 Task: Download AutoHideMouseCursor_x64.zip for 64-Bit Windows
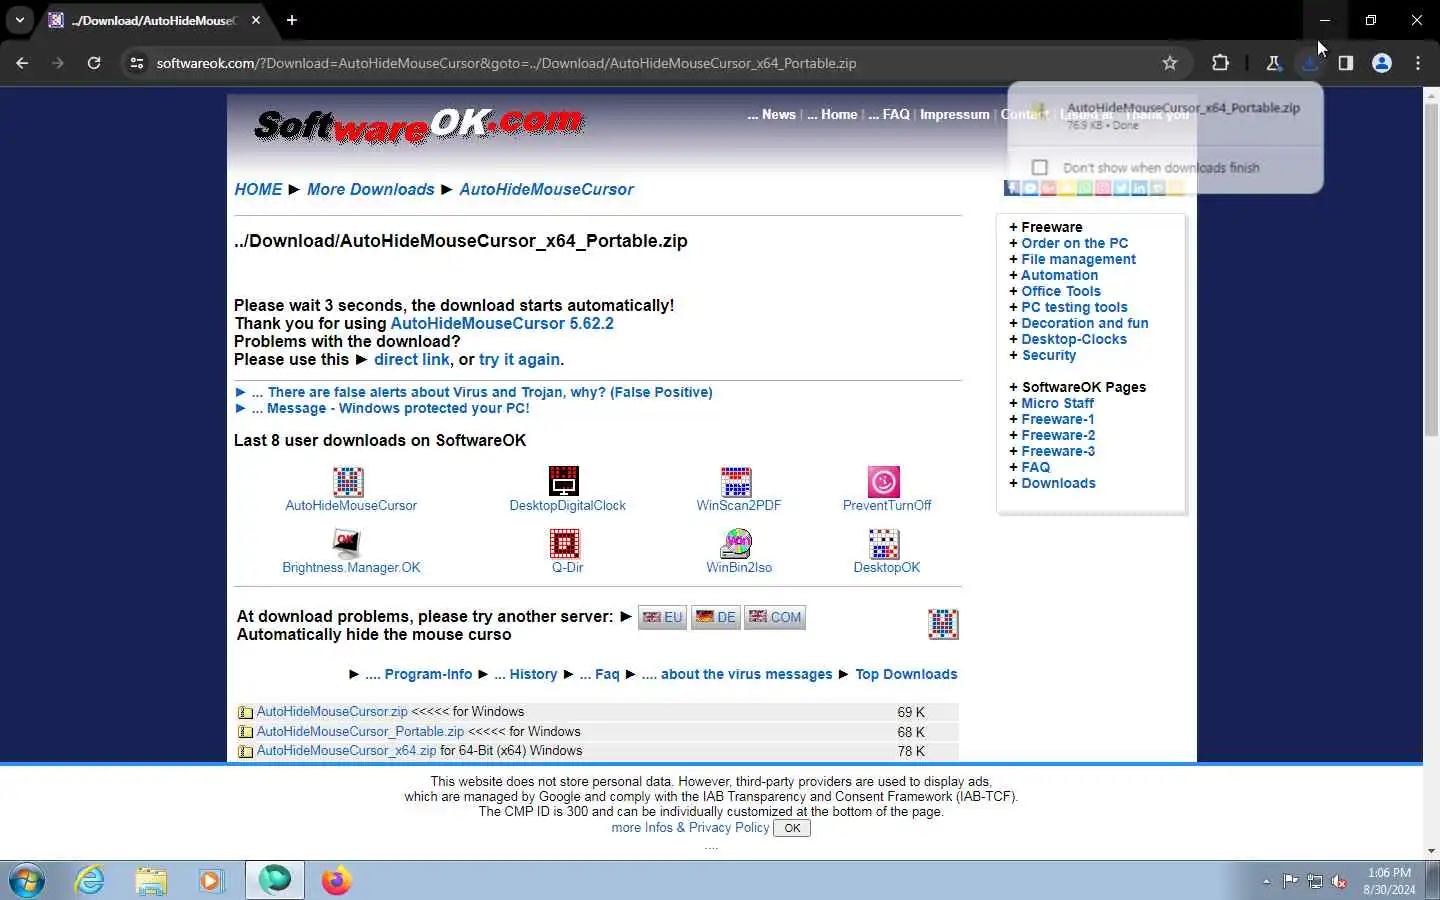click(x=346, y=750)
